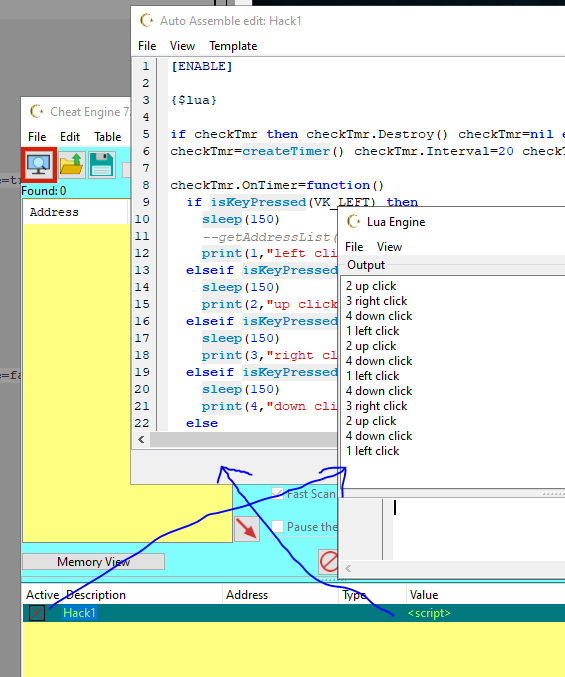Image resolution: width=565 pixels, height=677 pixels.
Task: Open the File menu in Lua Engine
Action: pos(354,247)
